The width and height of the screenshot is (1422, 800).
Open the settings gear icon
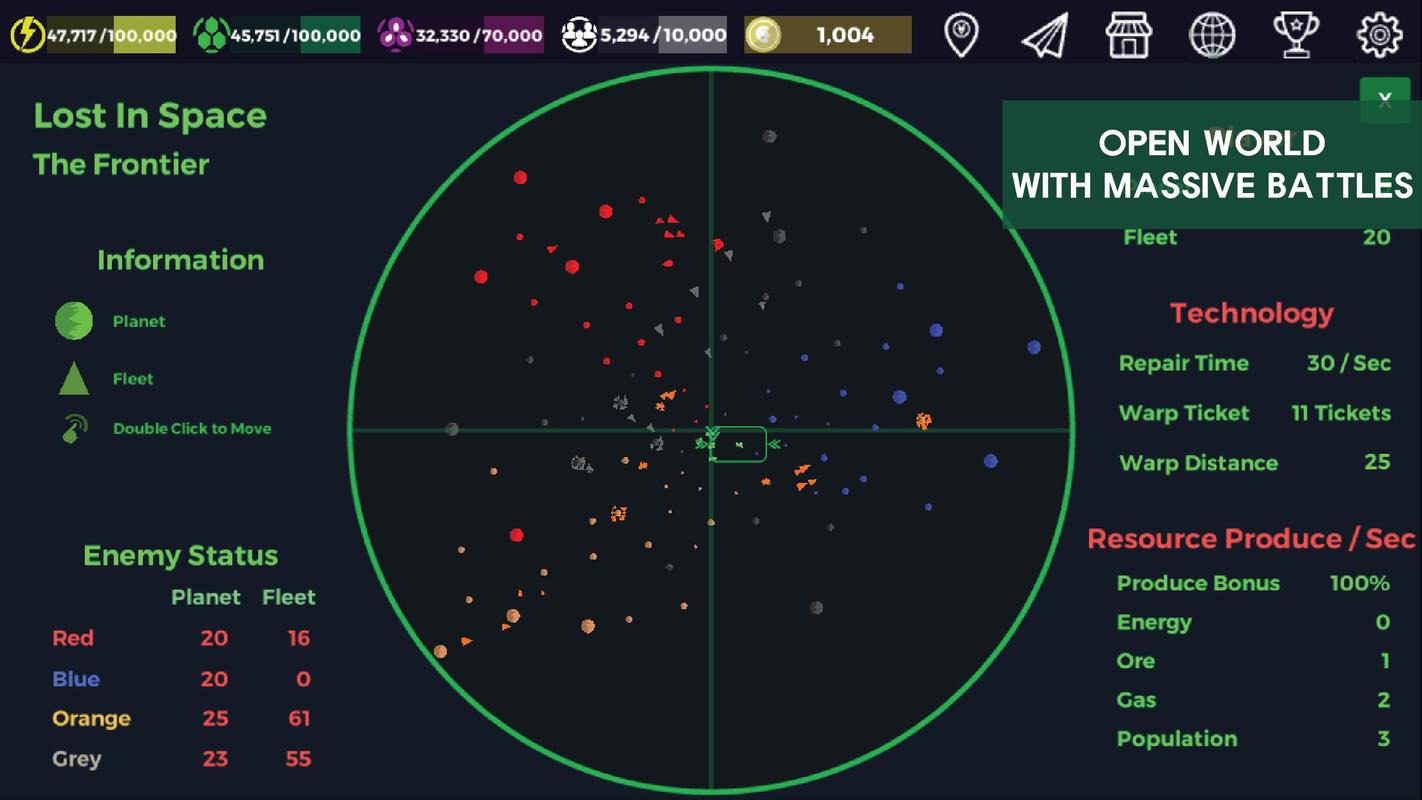coord(1379,35)
